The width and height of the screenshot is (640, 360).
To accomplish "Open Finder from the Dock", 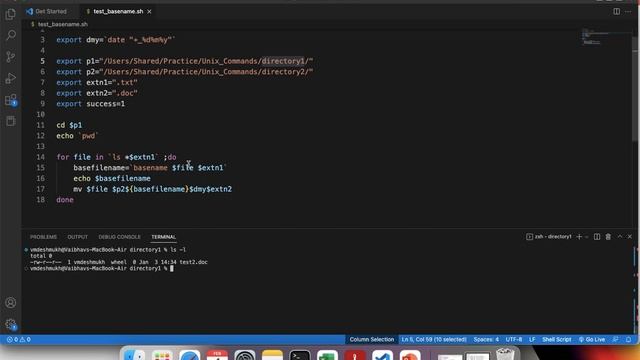I will pos(134,356).
